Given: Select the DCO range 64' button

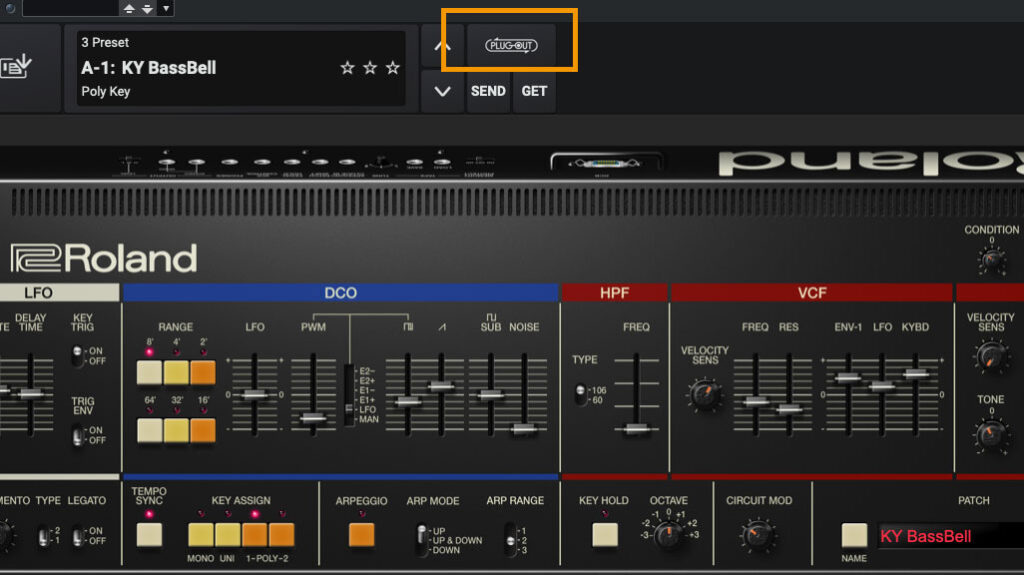Looking at the screenshot, I should [150, 431].
